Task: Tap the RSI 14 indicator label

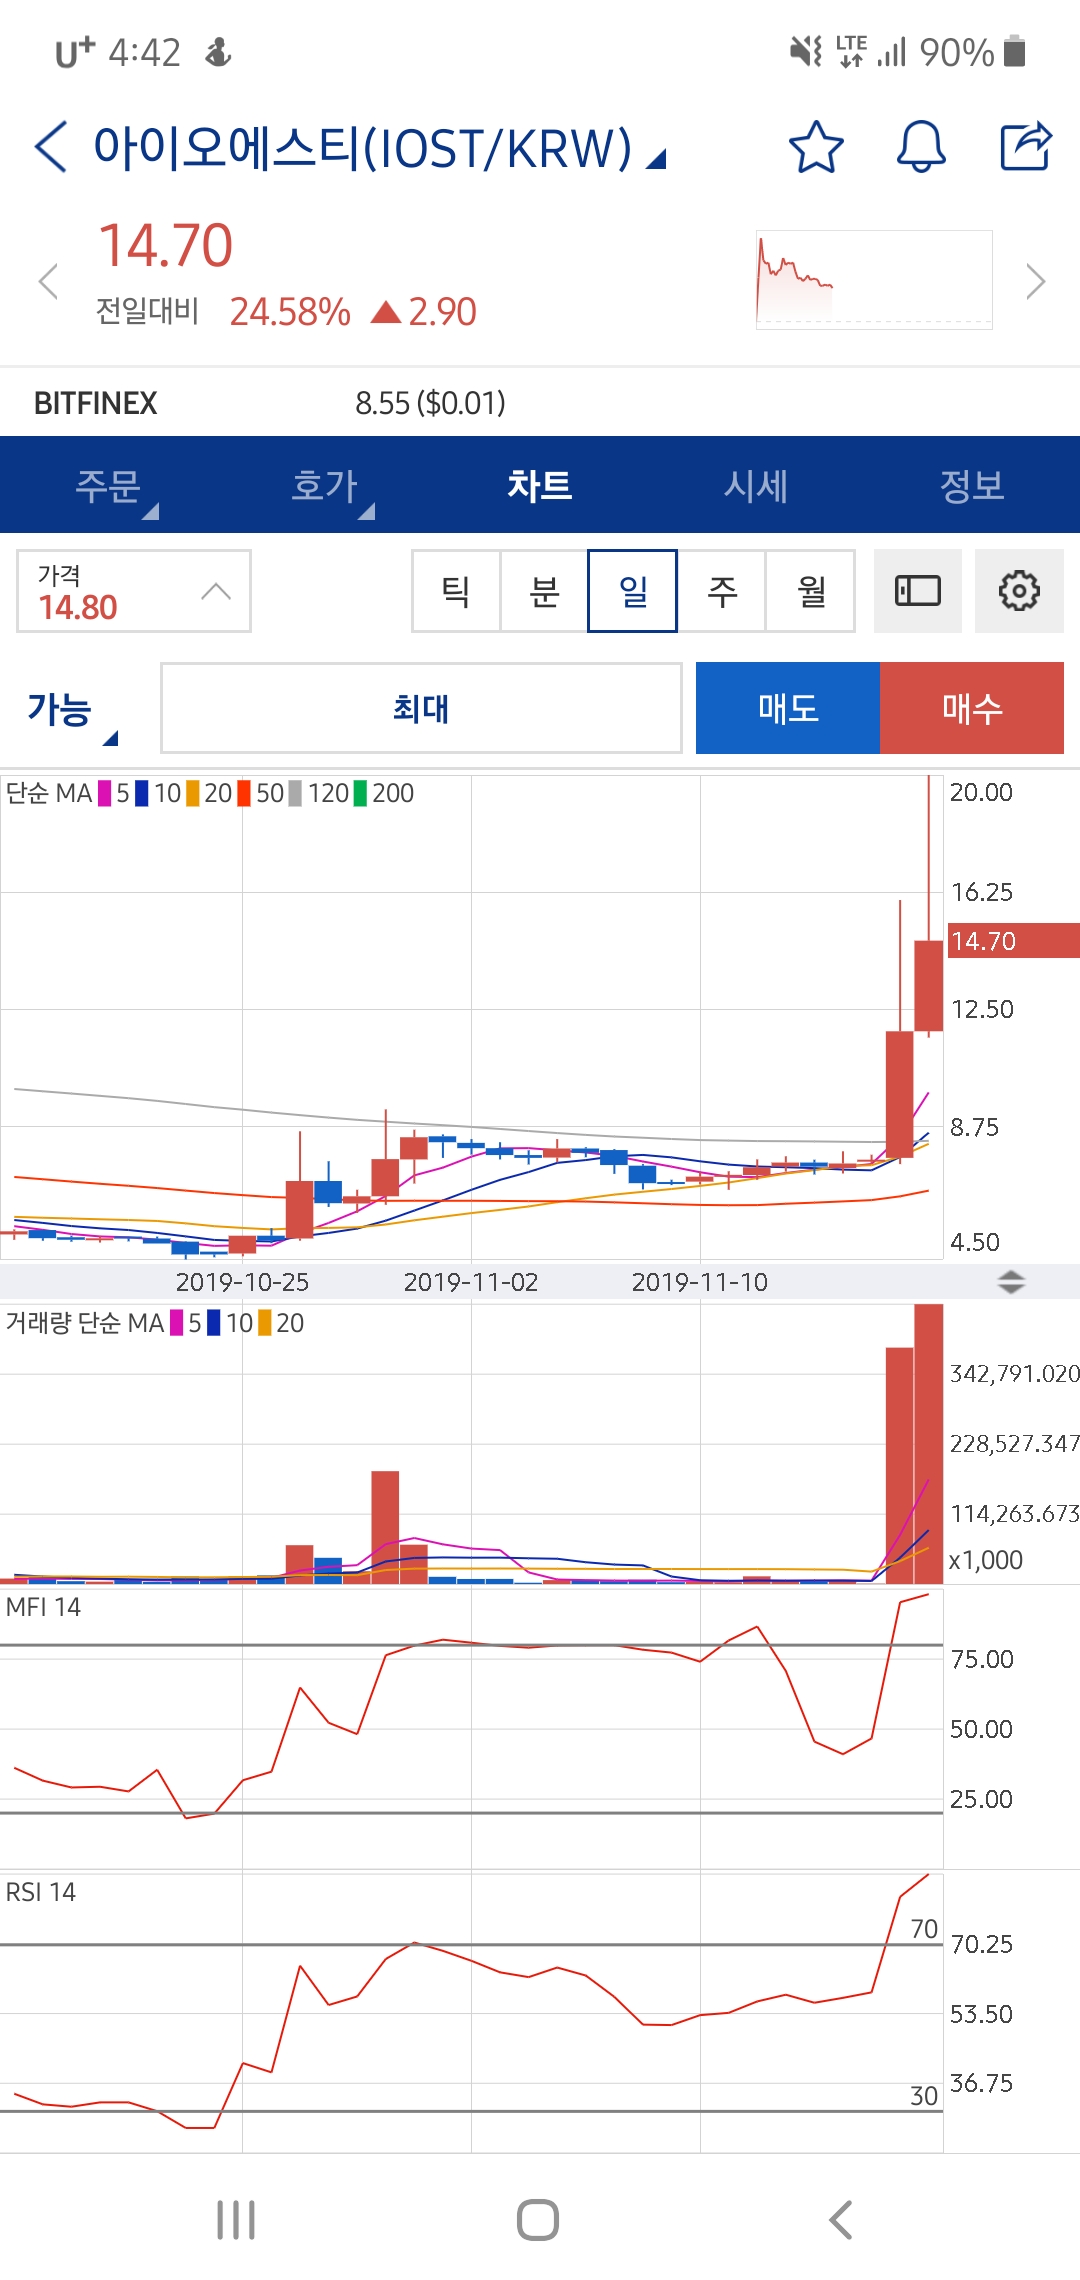Action: point(41,1892)
